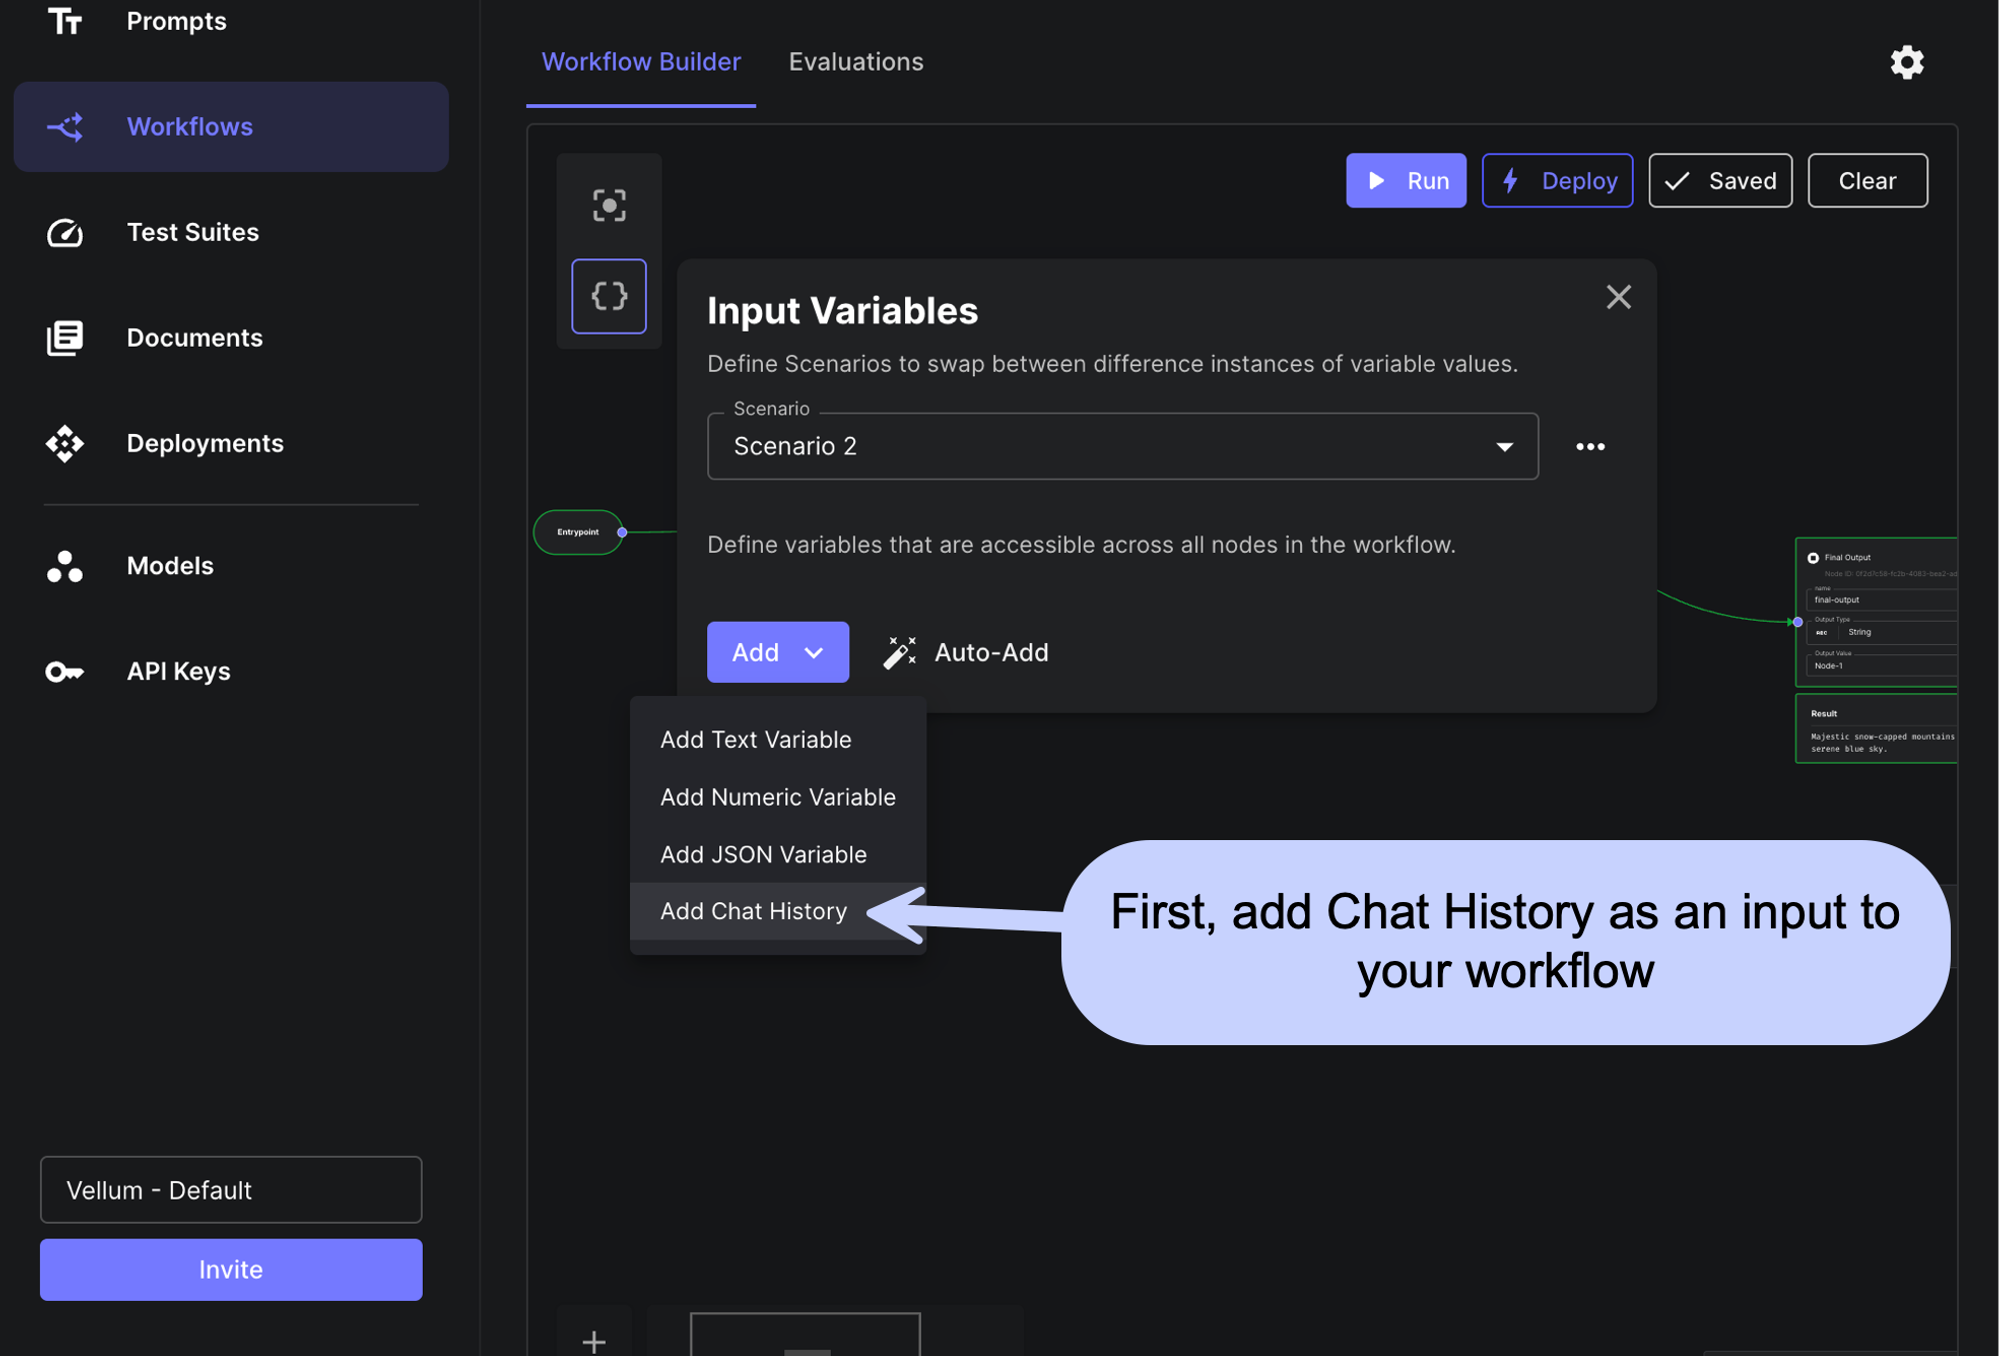Choose Add Text Variable
Screen dimensions: 2000x1356
point(778,740)
